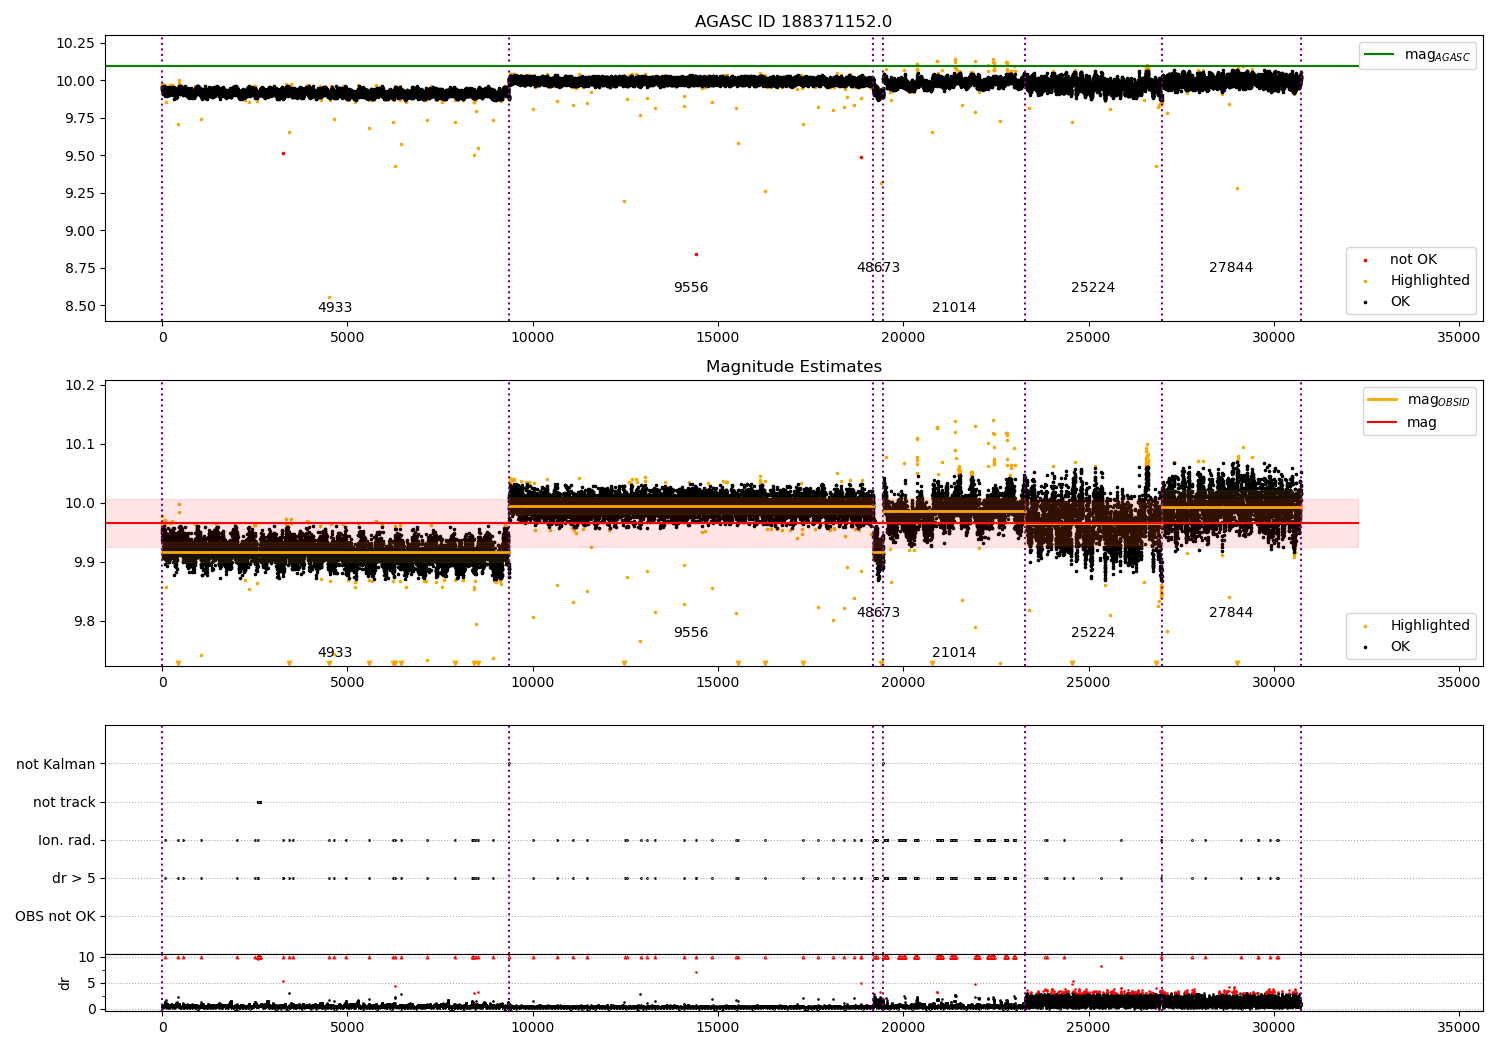Viewport: 1500px width, 1050px height.
Task: Click OBSID label 27844 in Magnitude Estimates plot
Action: 1231,613
